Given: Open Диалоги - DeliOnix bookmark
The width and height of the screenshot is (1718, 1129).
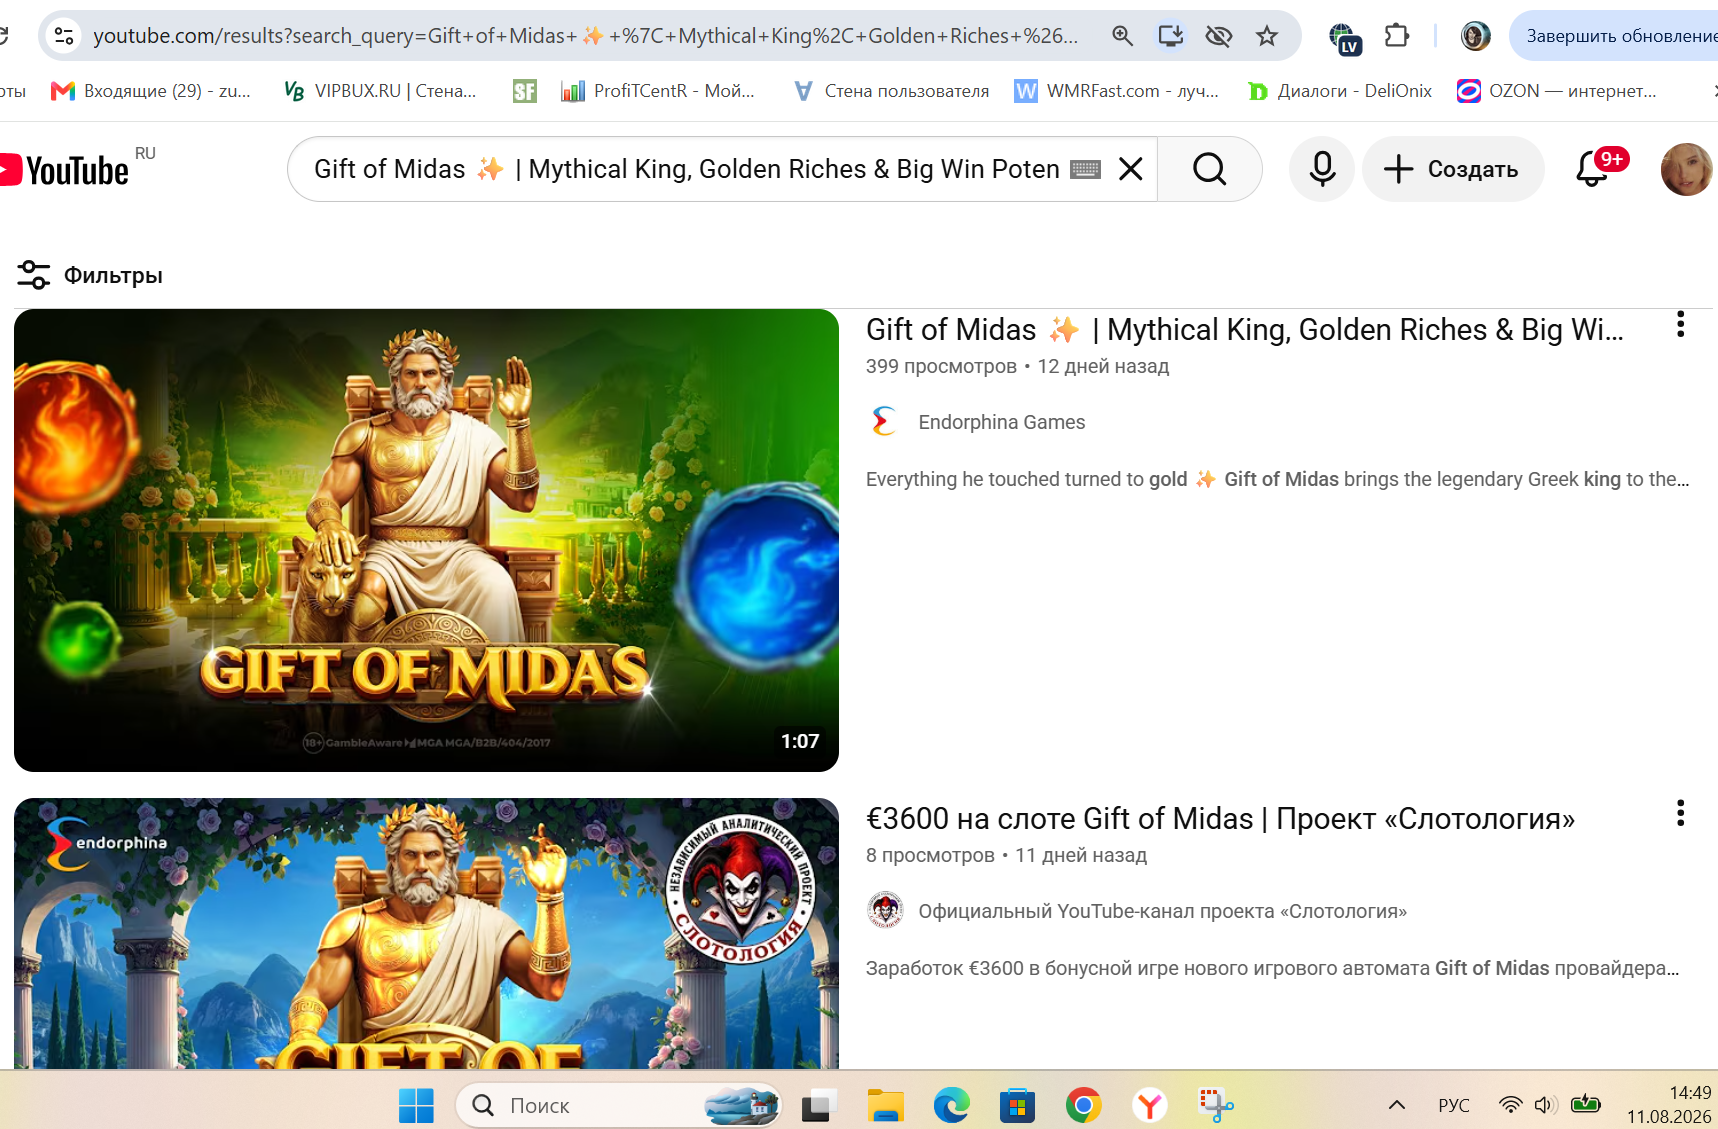Looking at the screenshot, I should 1340,91.
